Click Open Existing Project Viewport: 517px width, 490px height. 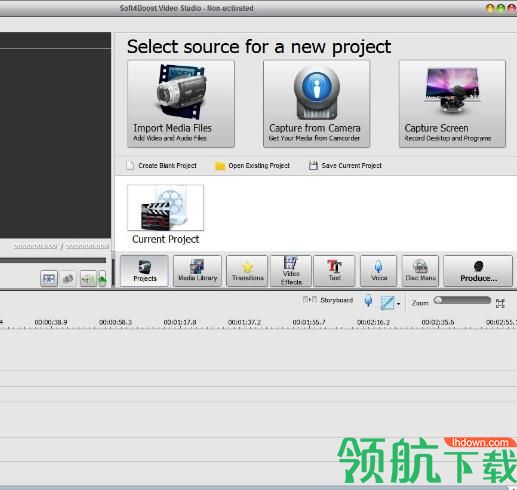click(x=252, y=165)
